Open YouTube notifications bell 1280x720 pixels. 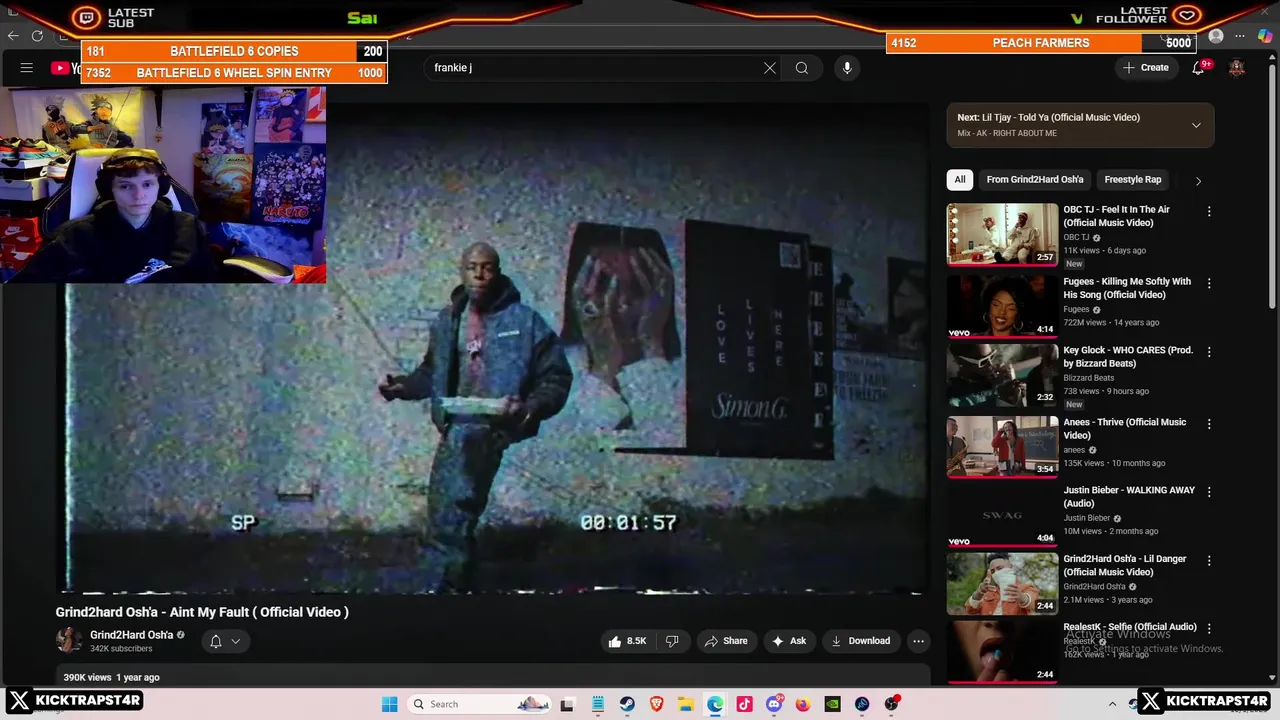[x=1198, y=68]
